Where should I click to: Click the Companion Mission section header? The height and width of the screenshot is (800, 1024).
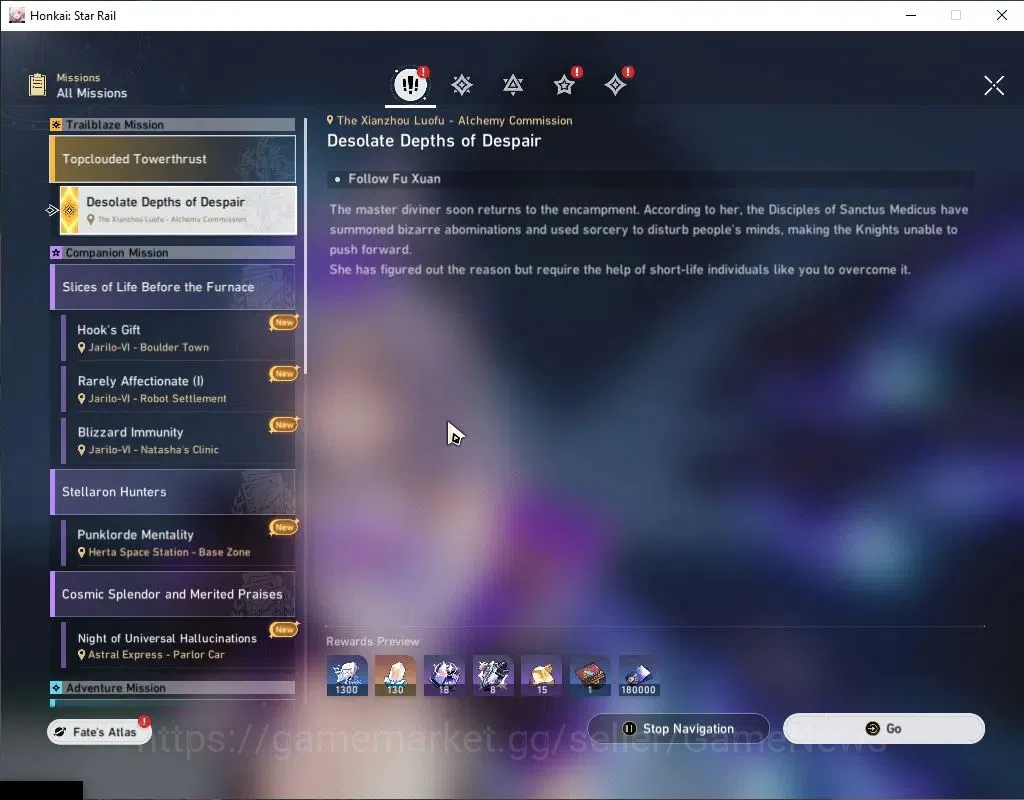pos(172,252)
